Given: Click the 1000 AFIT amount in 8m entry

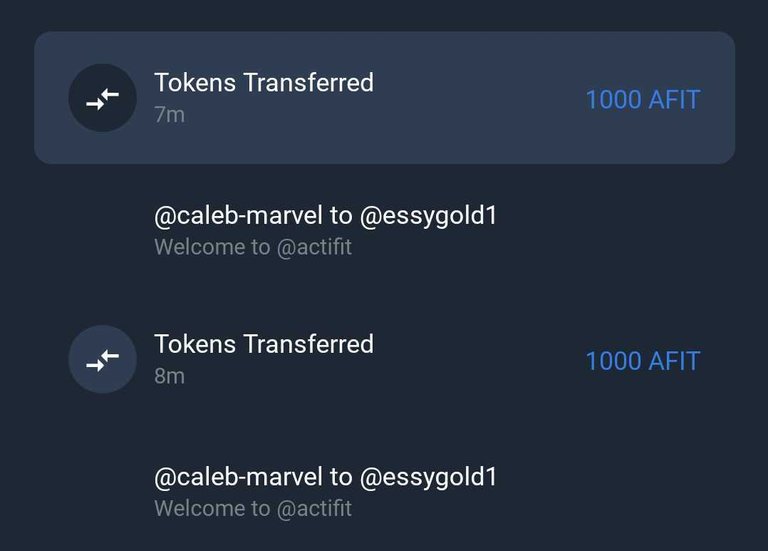Looking at the screenshot, I should 643,361.
